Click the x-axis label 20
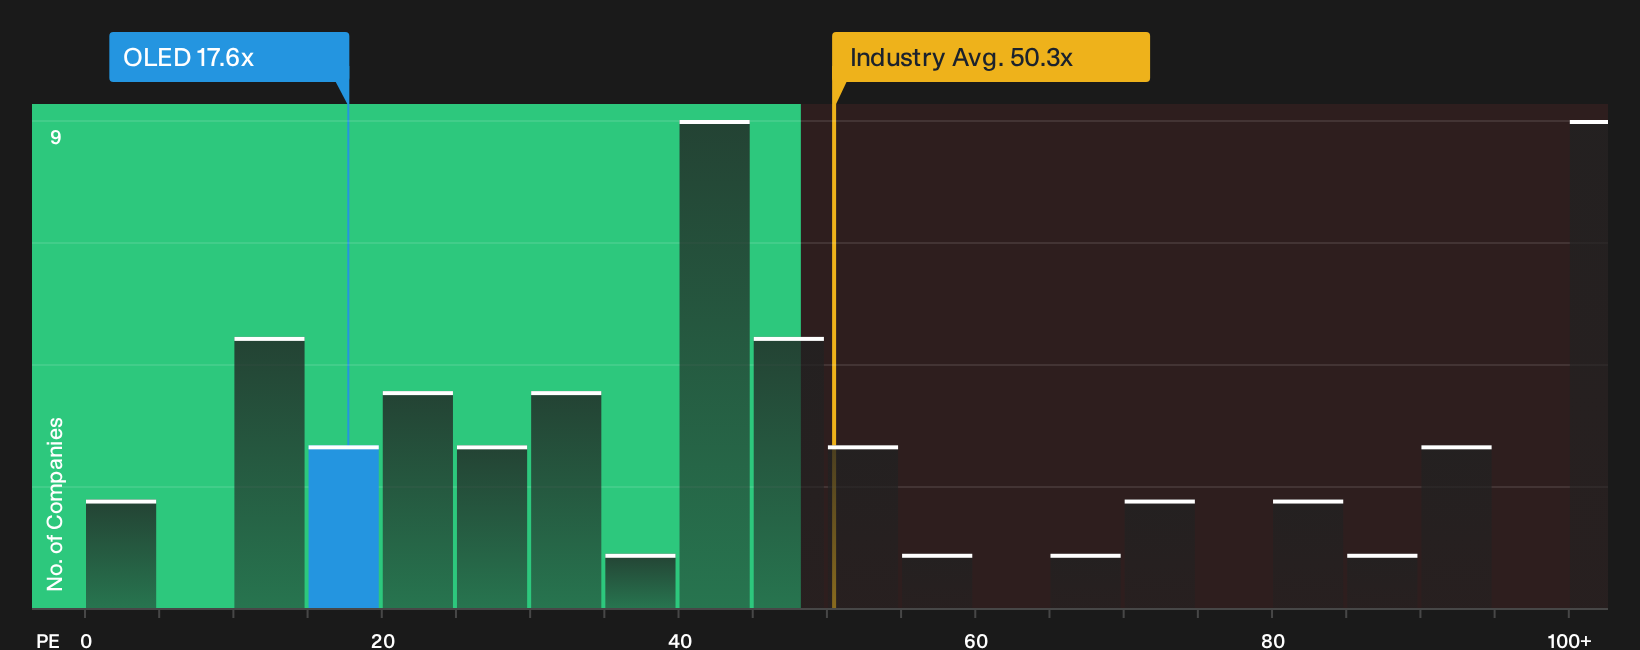The image size is (1640, 650). [x=382, y=640]
